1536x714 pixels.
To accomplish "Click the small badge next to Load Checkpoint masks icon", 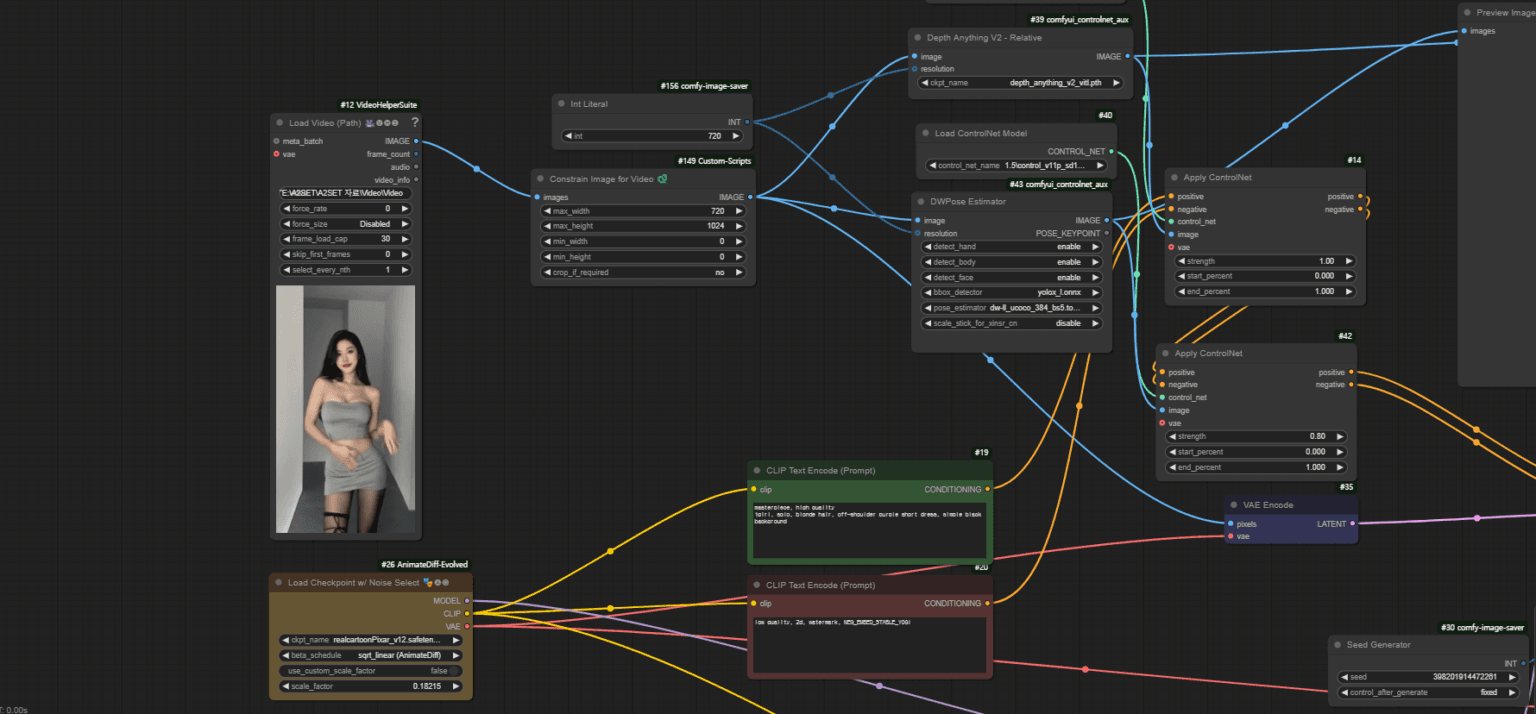I will pyautogui.click(x=439, y=582).
